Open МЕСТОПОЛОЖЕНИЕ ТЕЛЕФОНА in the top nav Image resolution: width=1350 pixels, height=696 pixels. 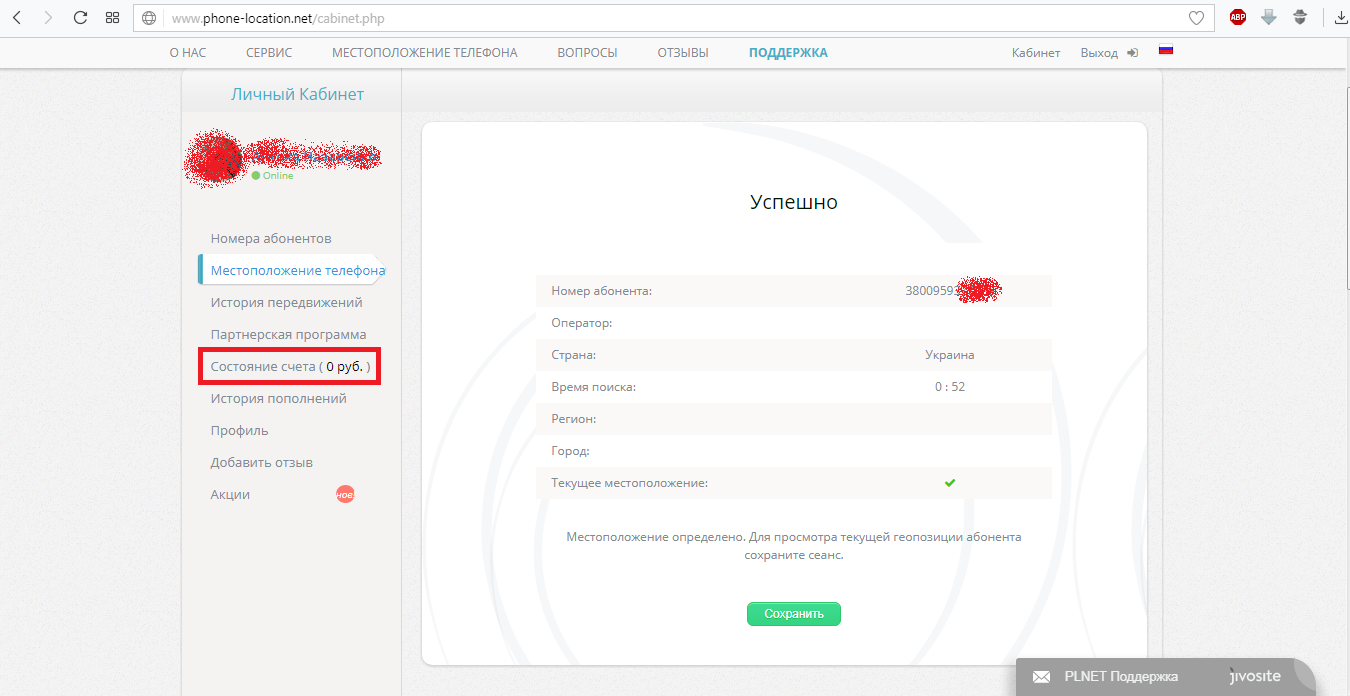click(424, 53)
